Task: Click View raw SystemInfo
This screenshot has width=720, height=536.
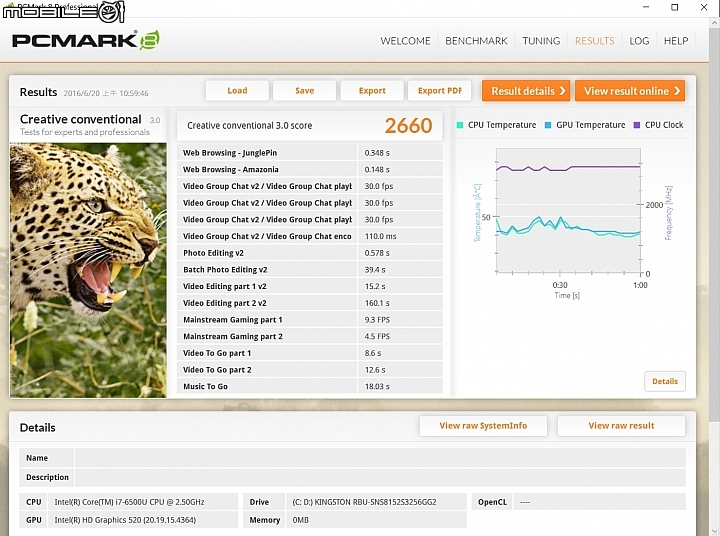Action: pos(483,426)
